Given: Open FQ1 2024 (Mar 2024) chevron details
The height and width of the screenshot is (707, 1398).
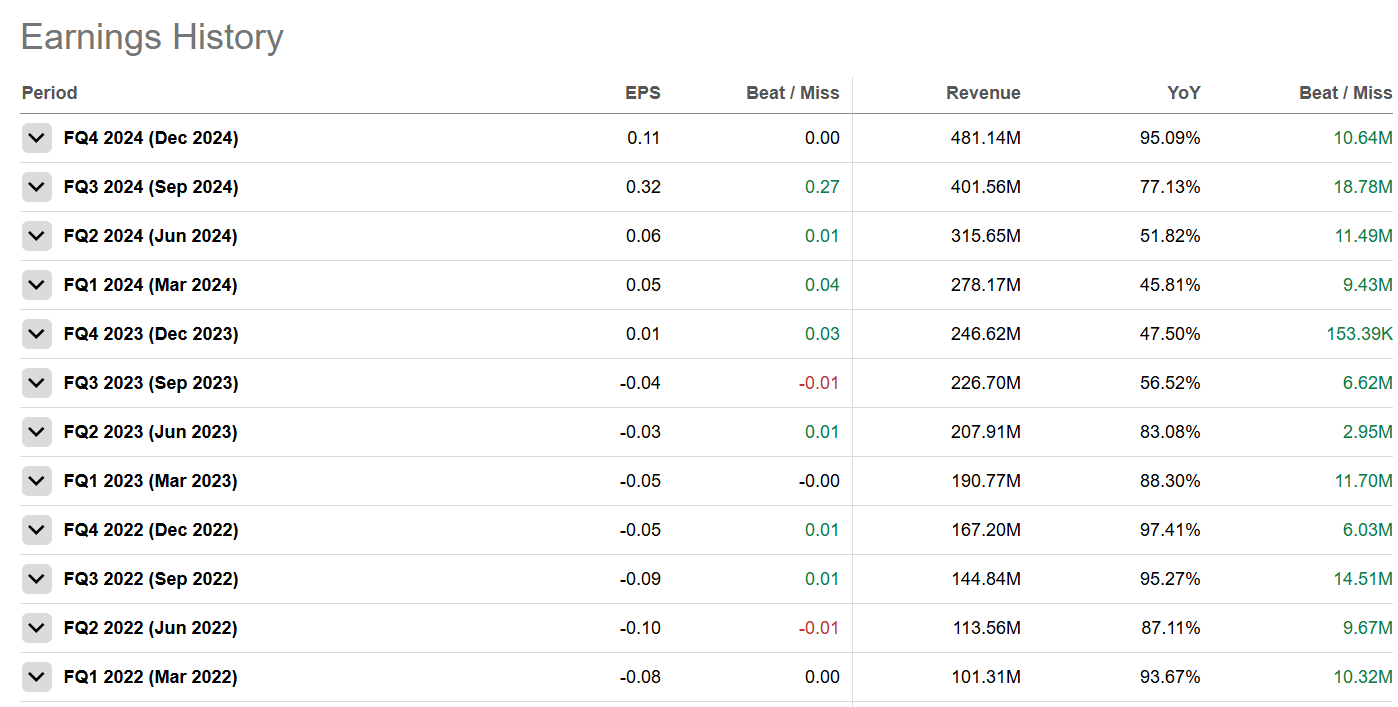Looking at the screenshot, I should coord(37,285).
